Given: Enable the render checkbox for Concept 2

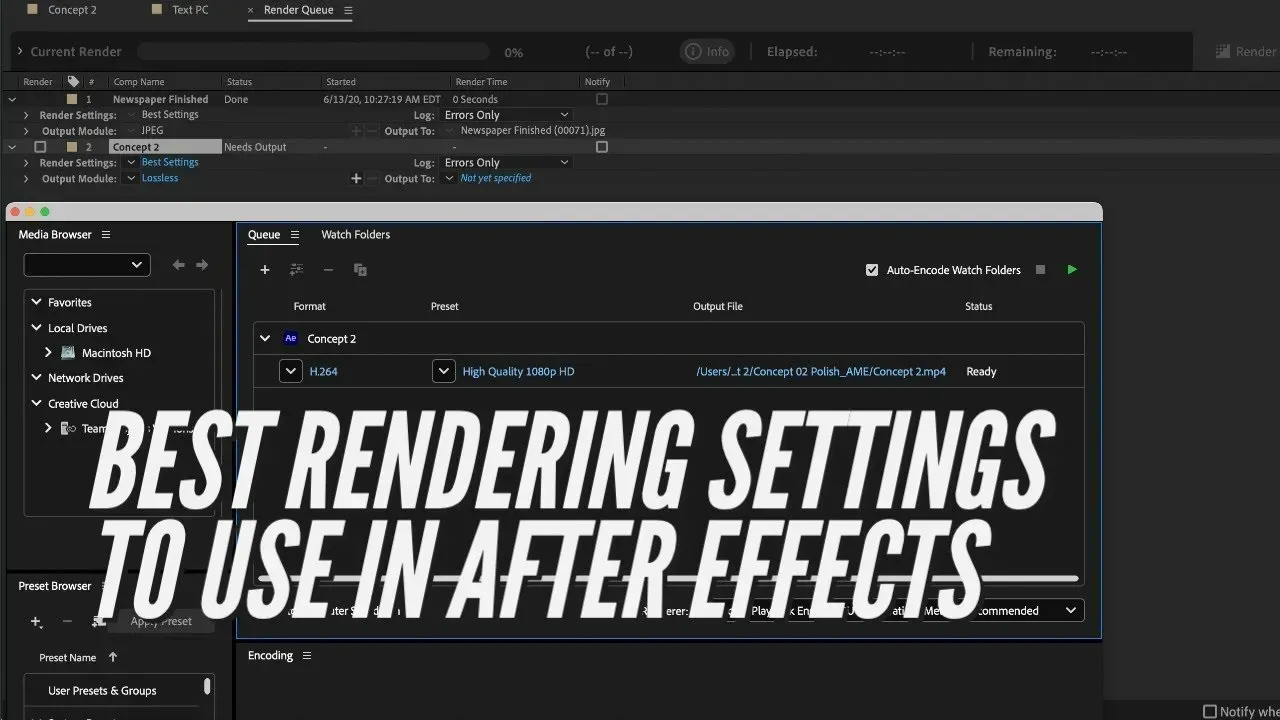Looking at the screenshot, I should 40,146.
